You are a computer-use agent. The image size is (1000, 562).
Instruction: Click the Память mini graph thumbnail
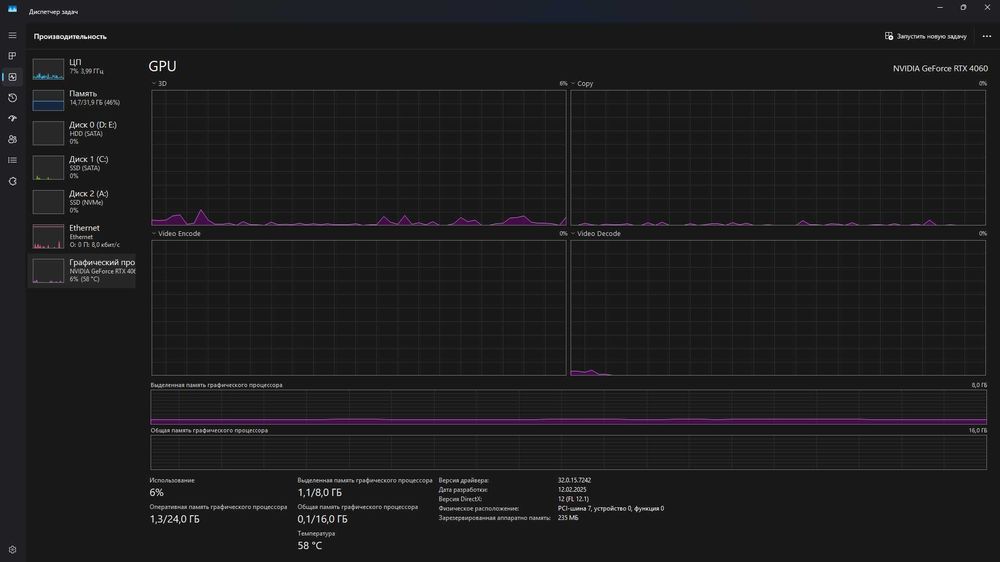(x=48, y=100)
